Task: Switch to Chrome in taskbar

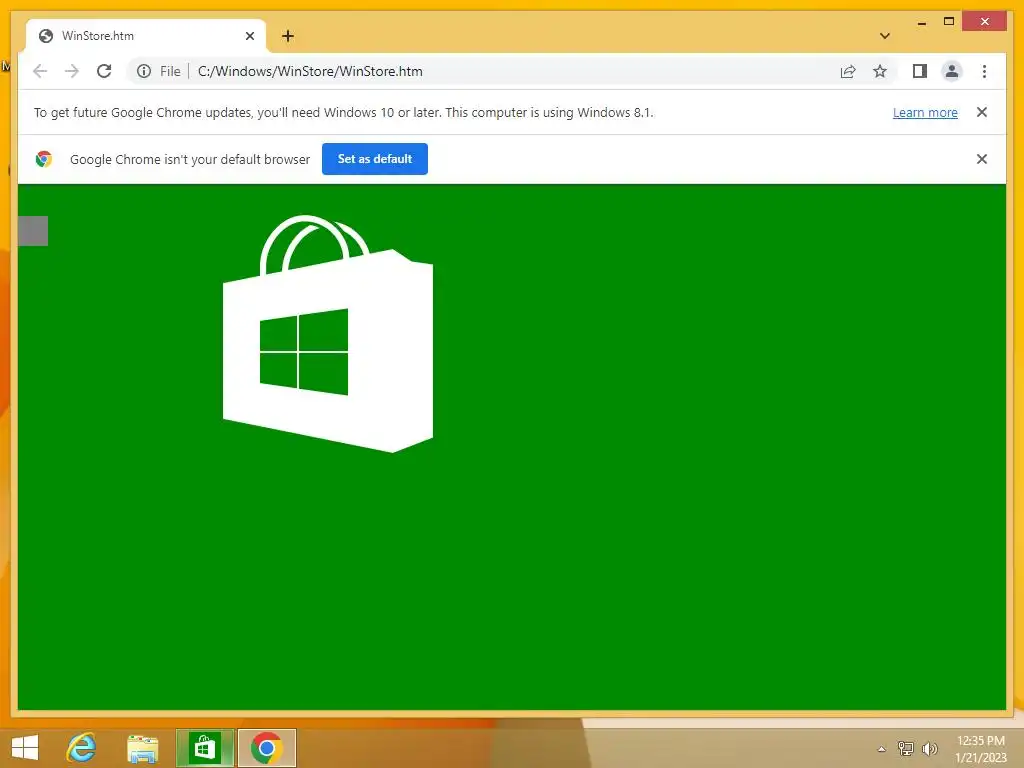Action: pyautogui.click(x=266, y=748)
